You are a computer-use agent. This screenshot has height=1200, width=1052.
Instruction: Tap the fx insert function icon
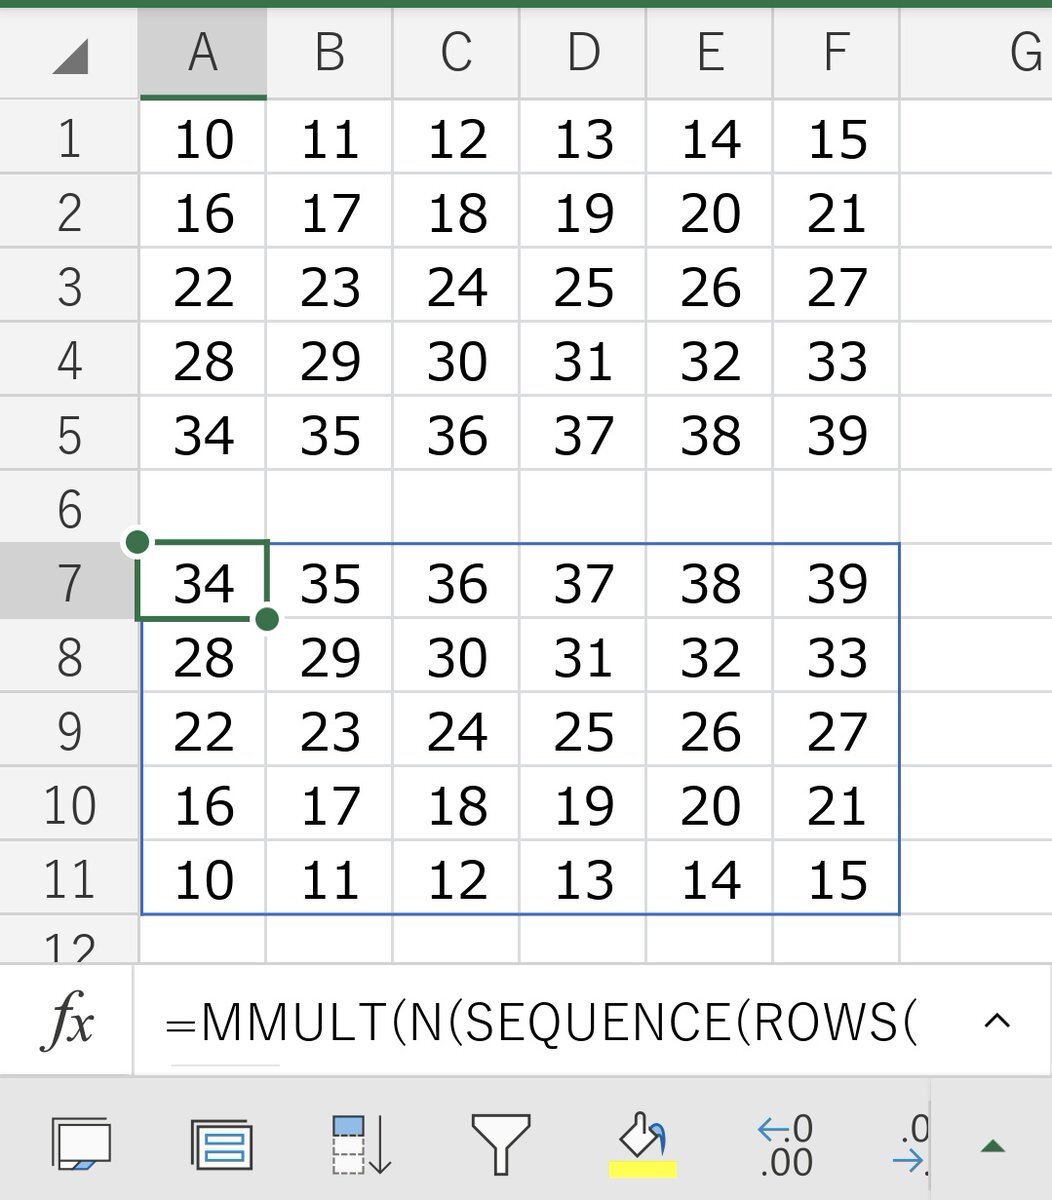[67, 1022]
